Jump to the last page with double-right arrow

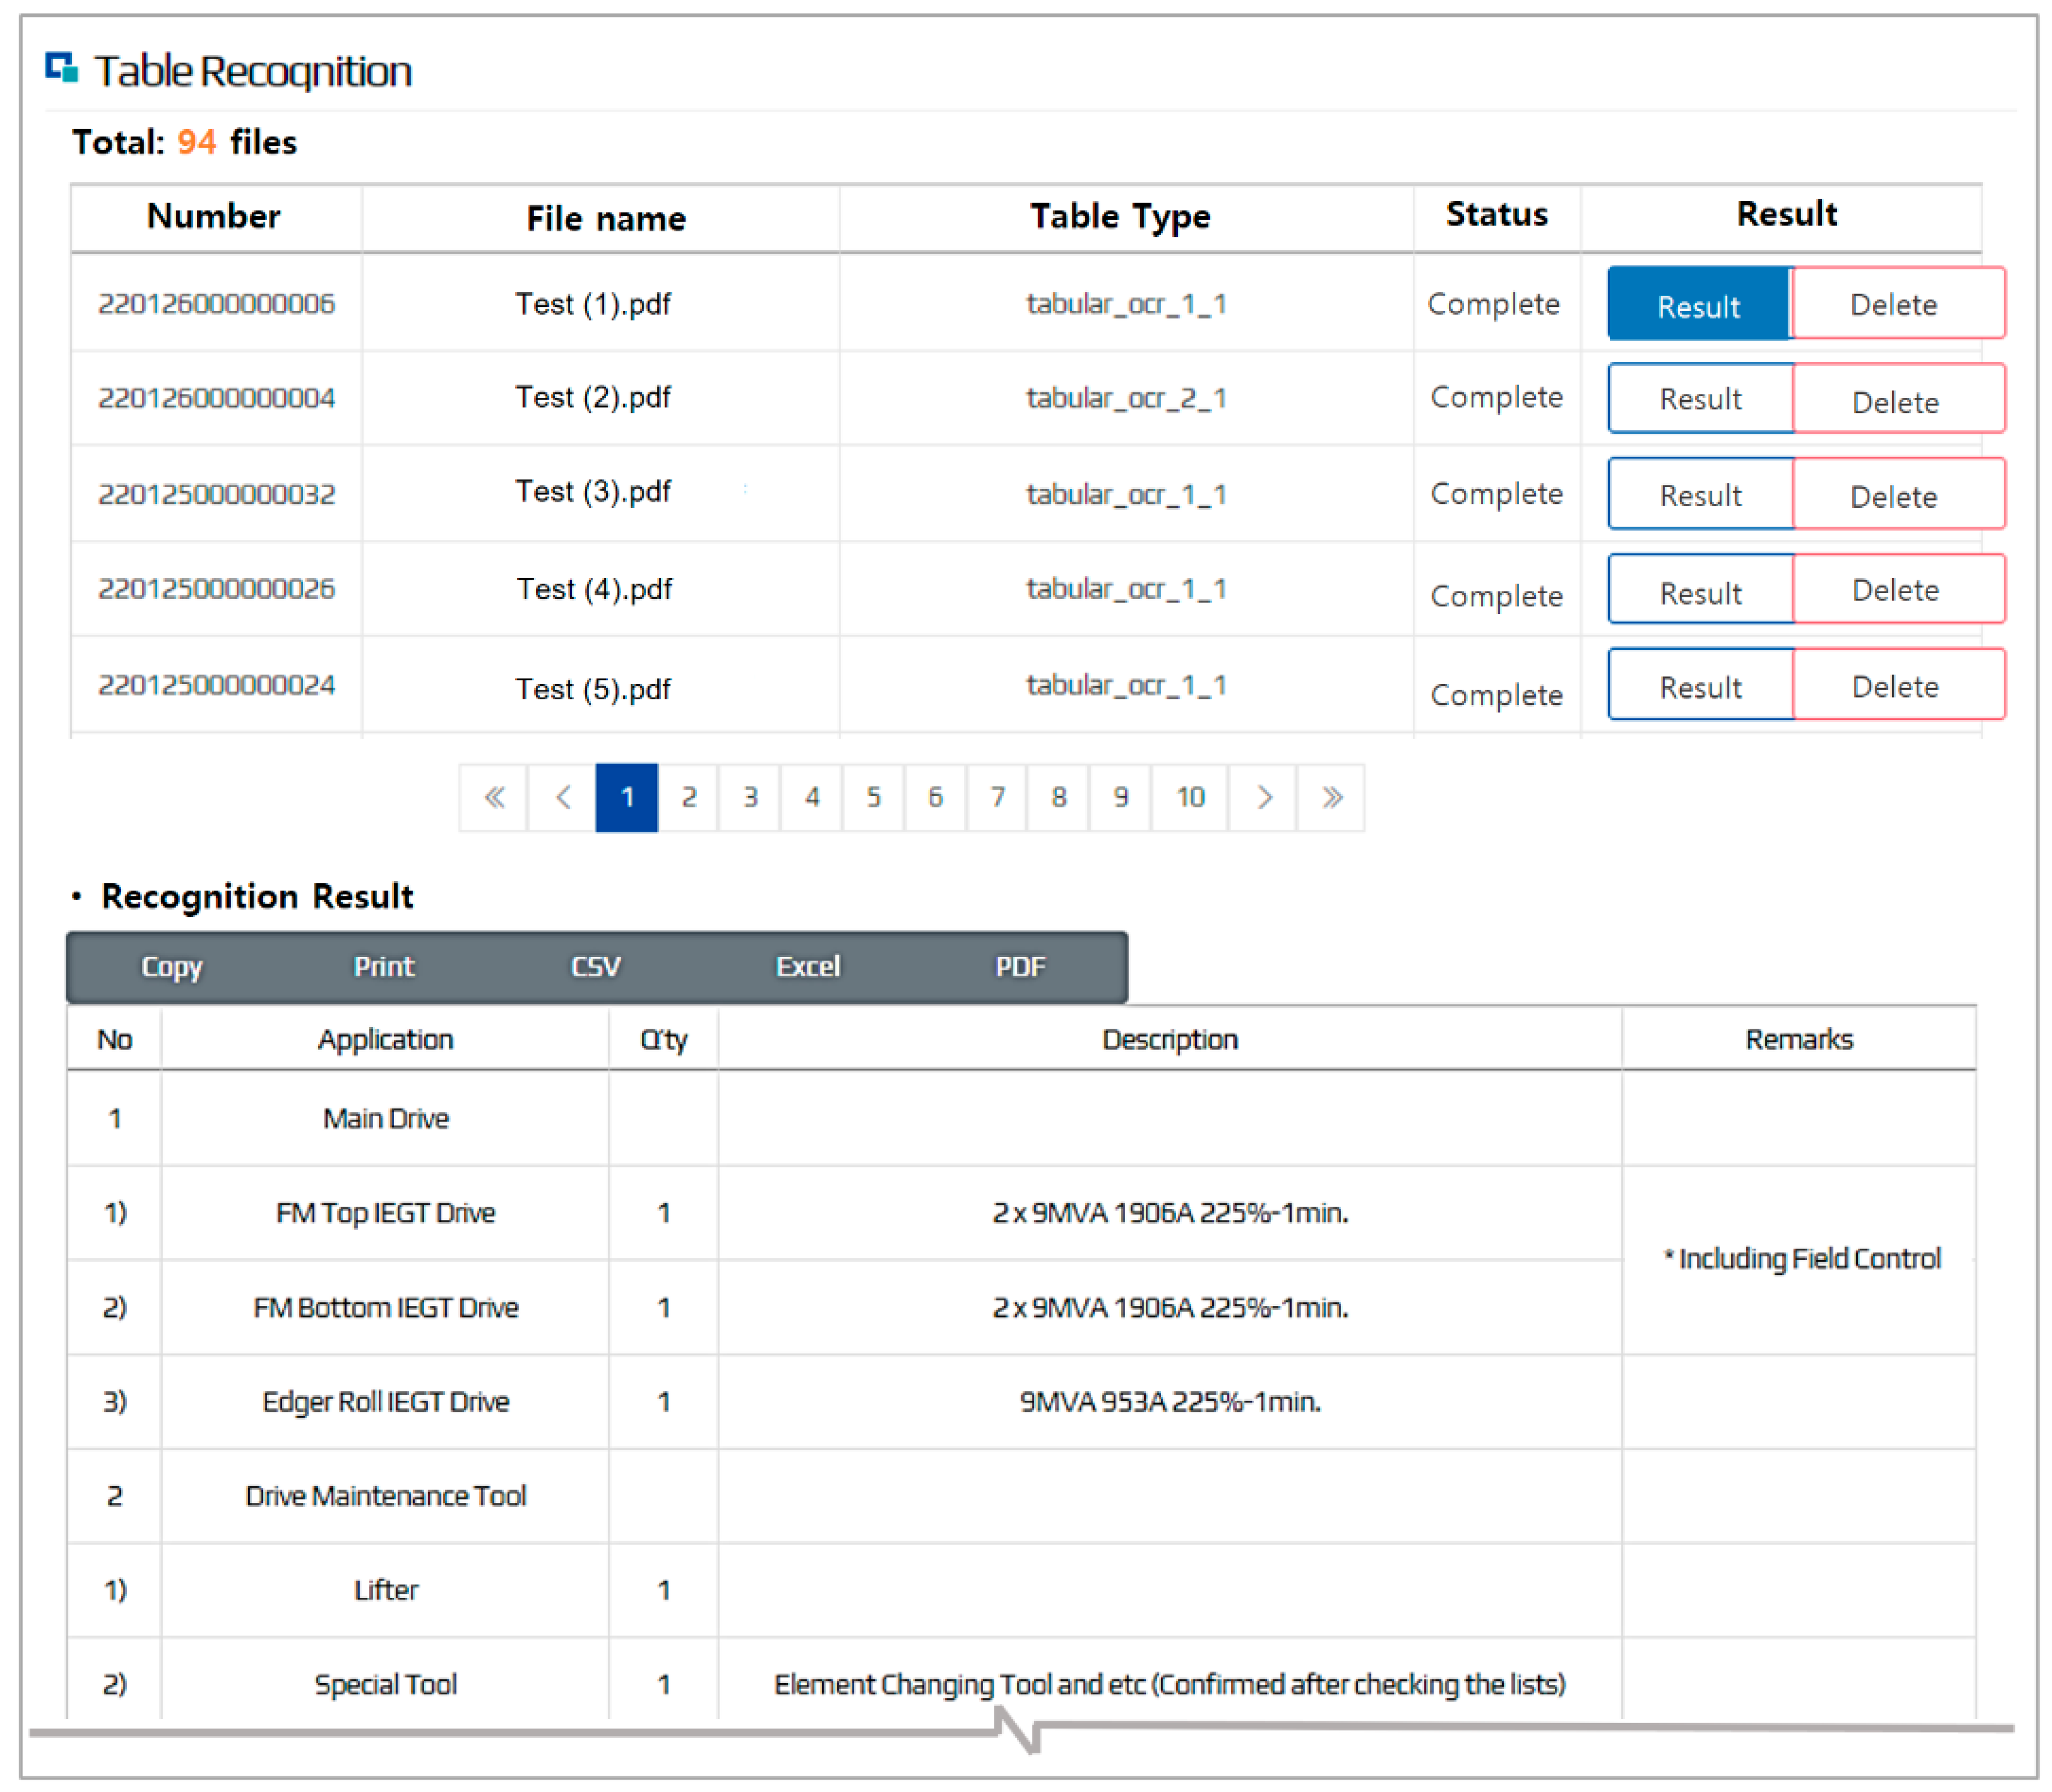tap(1331, 797)
